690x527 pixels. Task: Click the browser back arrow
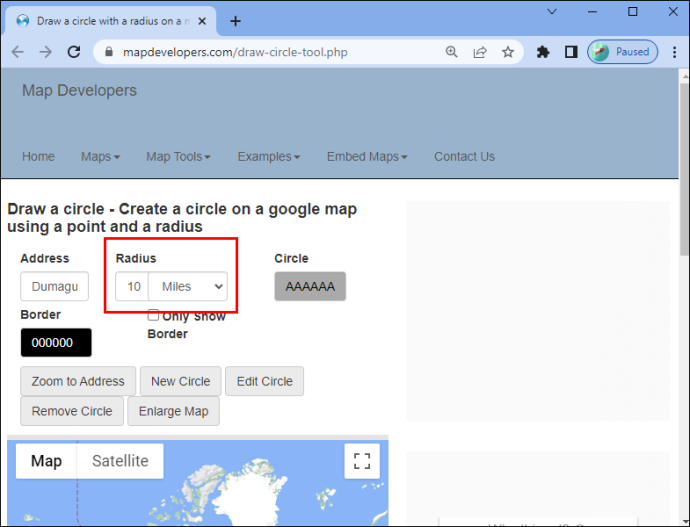pos(18,52)
